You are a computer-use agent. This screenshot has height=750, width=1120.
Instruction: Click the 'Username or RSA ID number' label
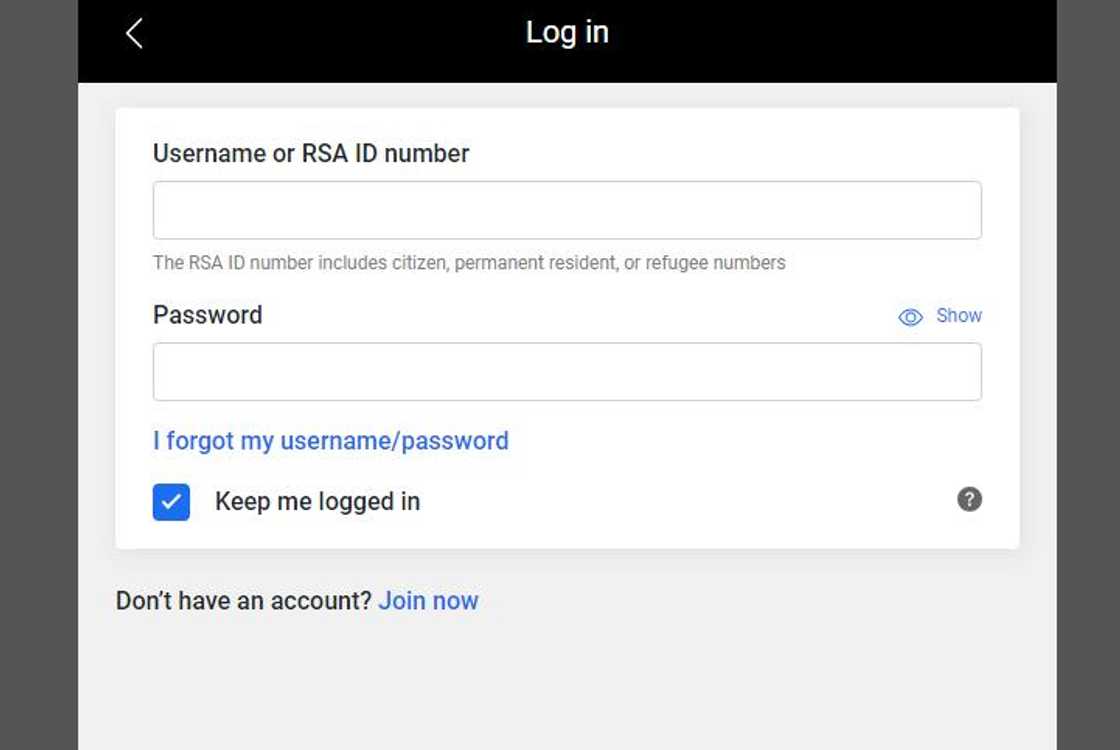311,154
